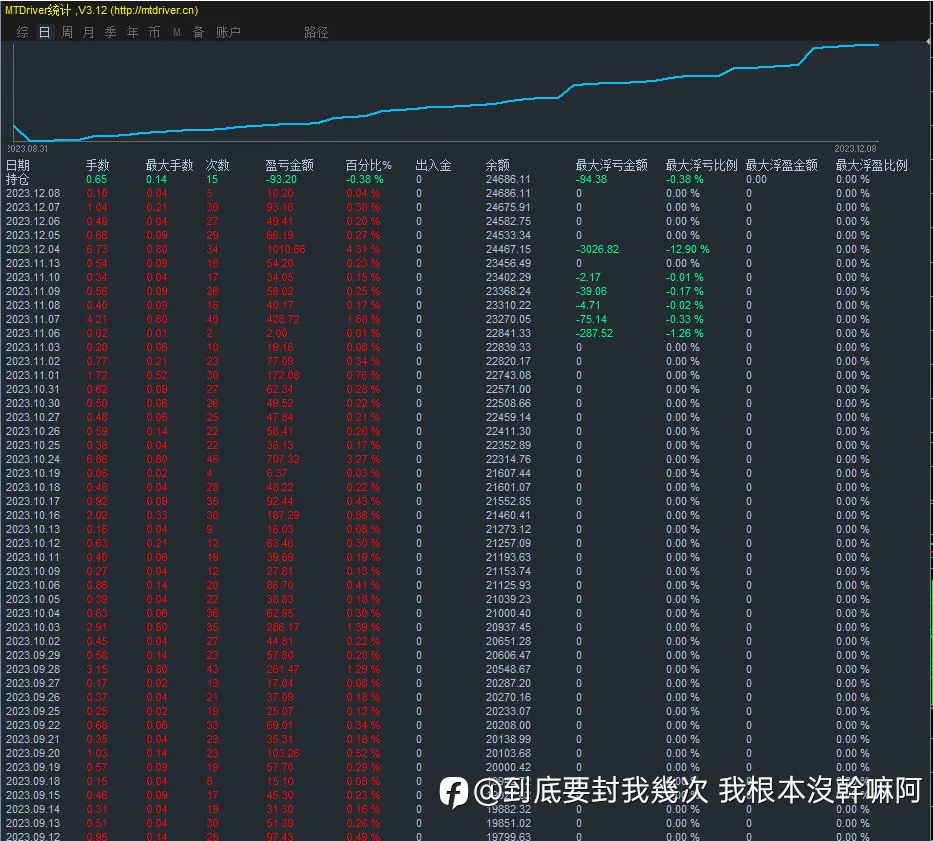Select the 2023.12.08 date row

pos(33,193)
